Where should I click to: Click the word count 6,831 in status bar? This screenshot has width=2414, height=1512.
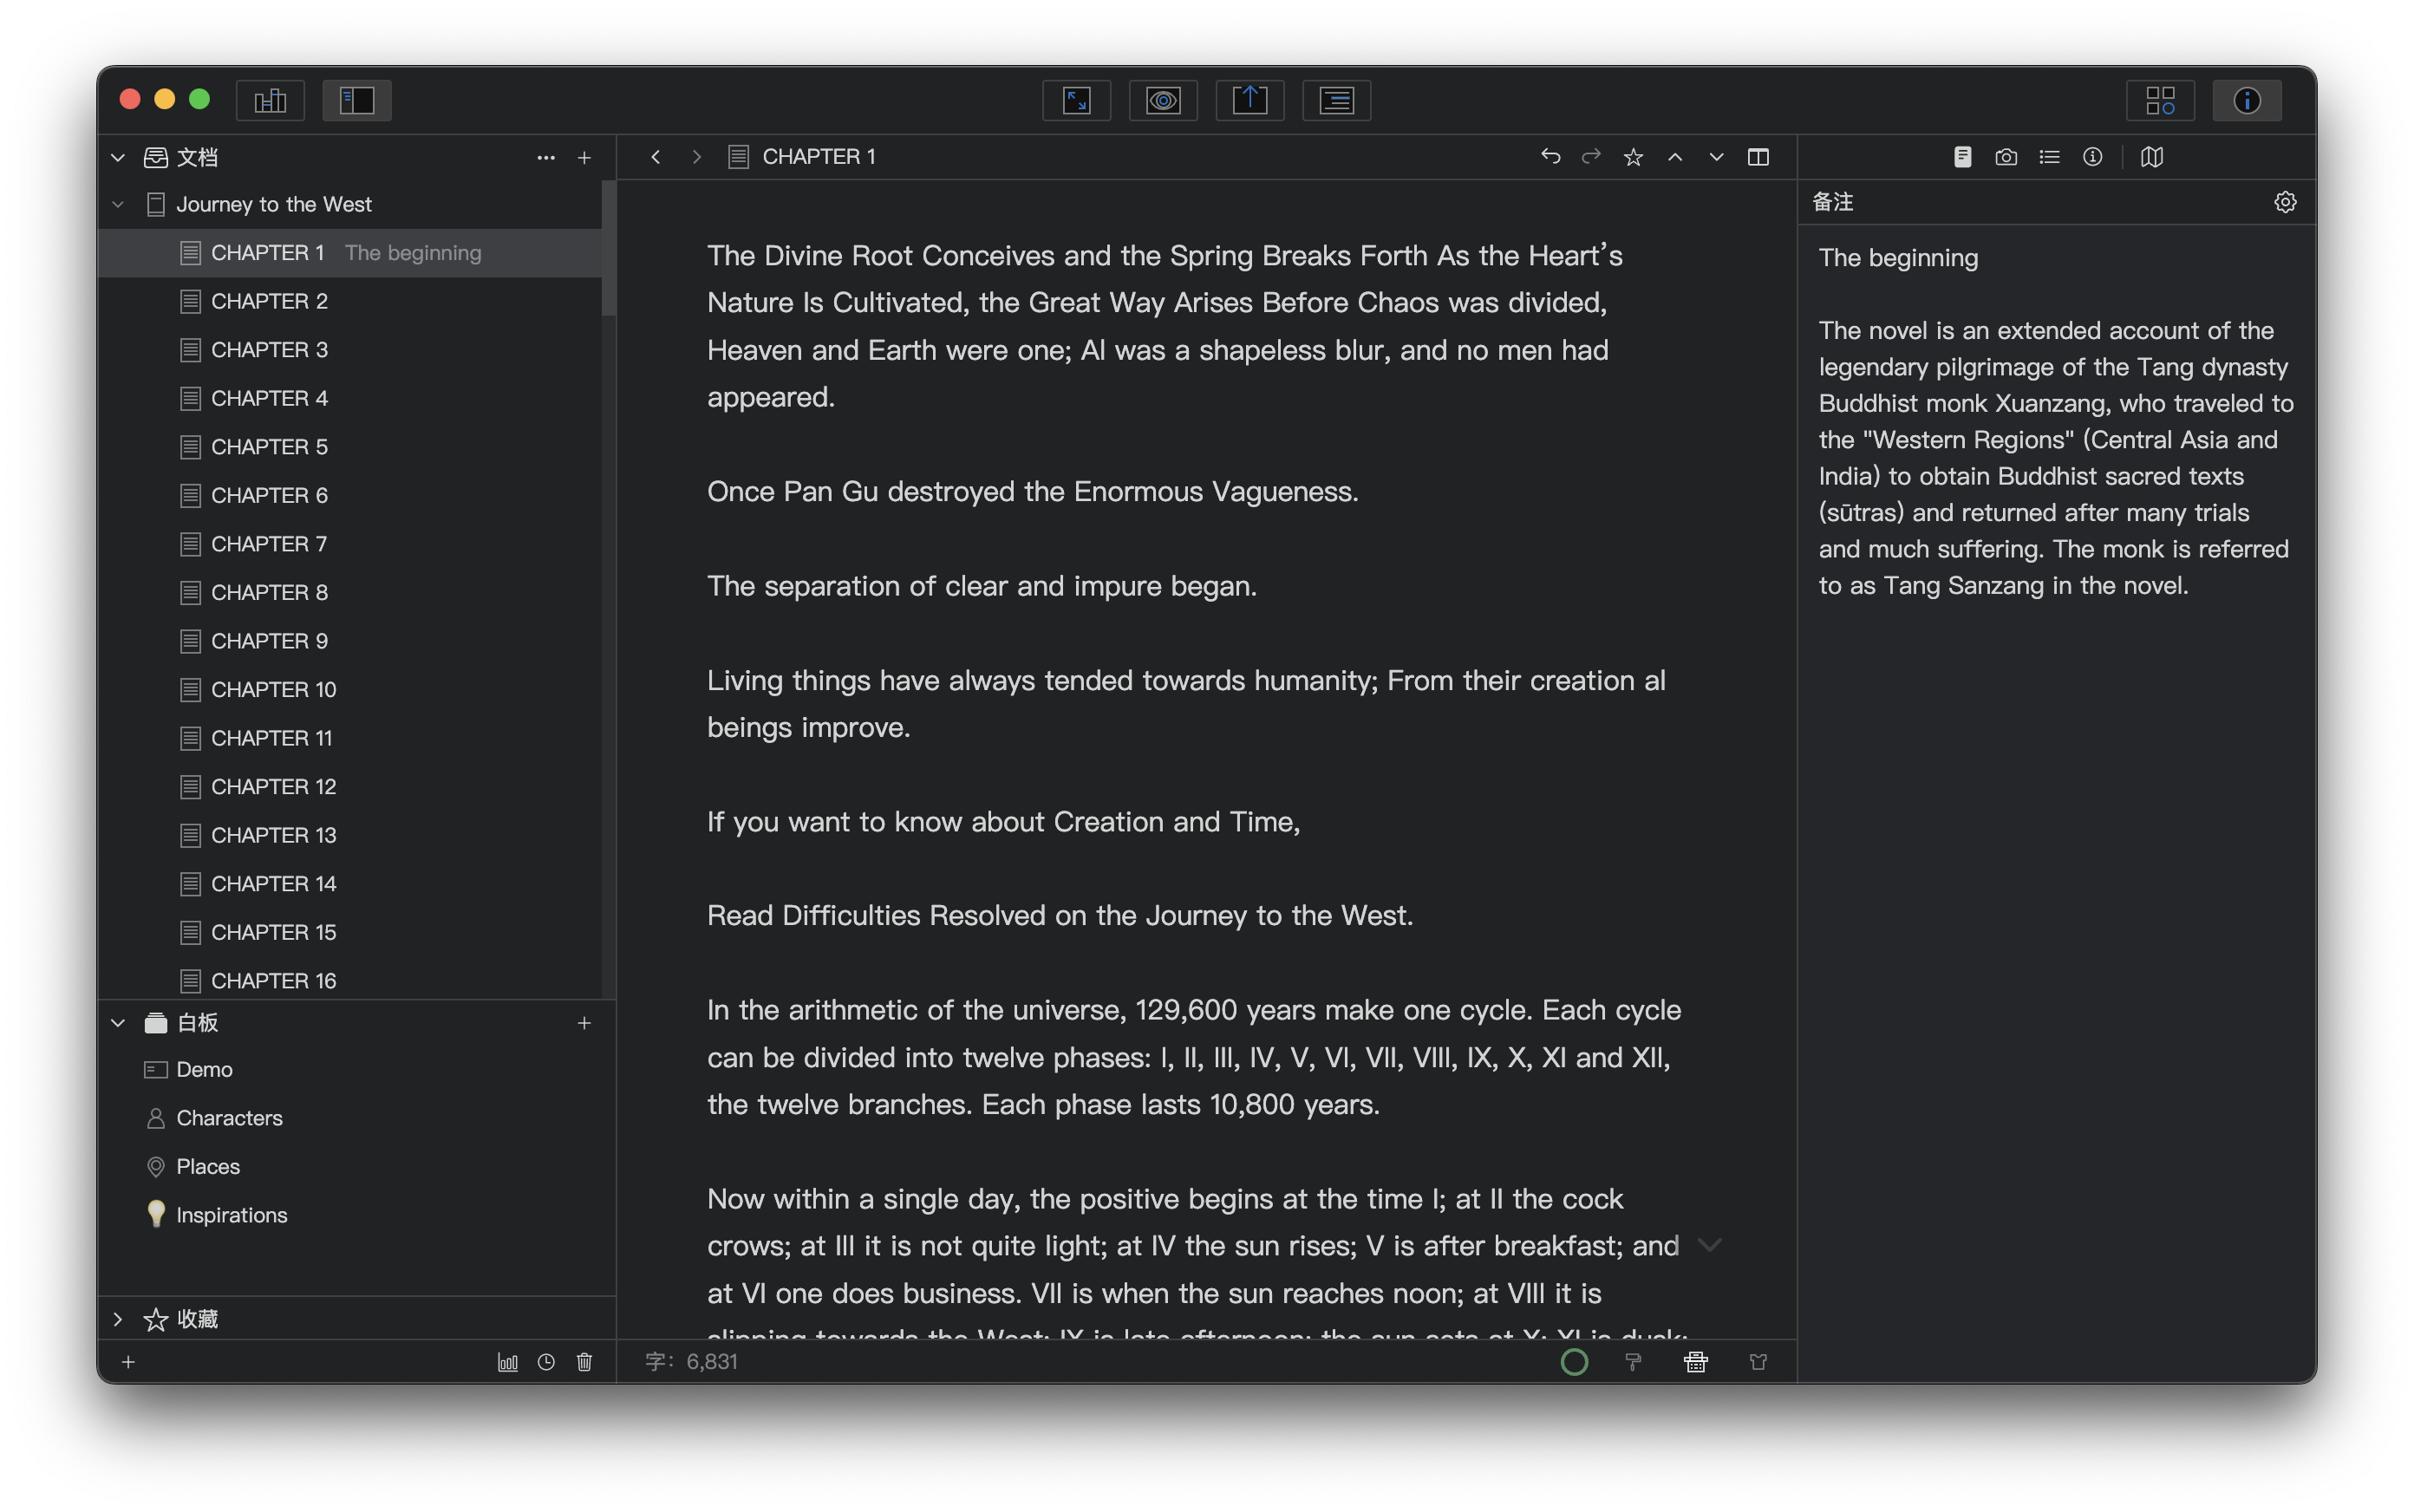point(692,1362)
